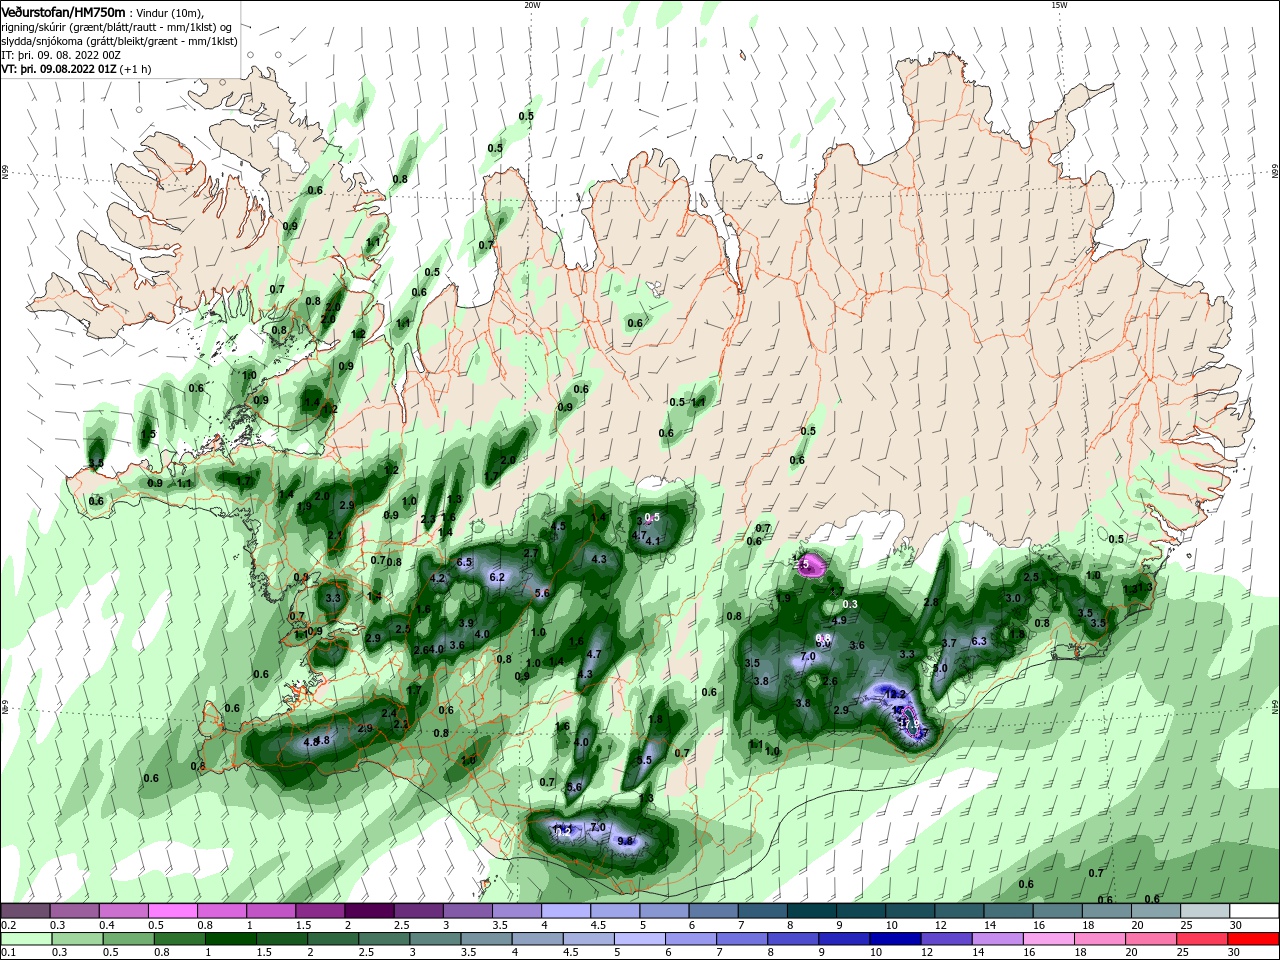Click the darkest green 1 rain legend swatch
Image resolution: width=1280 pixels, height=960 pixels.
pyautogui.click(x=230, y=939)
